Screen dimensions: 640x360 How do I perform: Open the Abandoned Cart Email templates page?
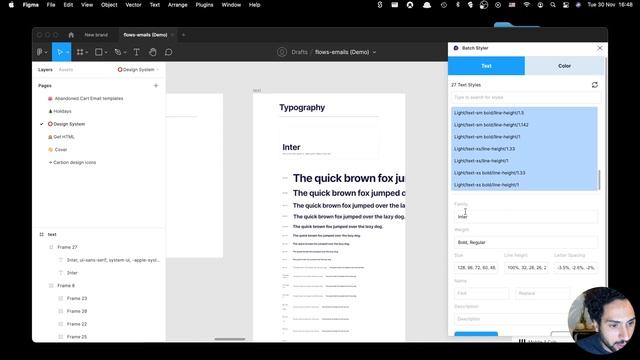click(89, 98)
